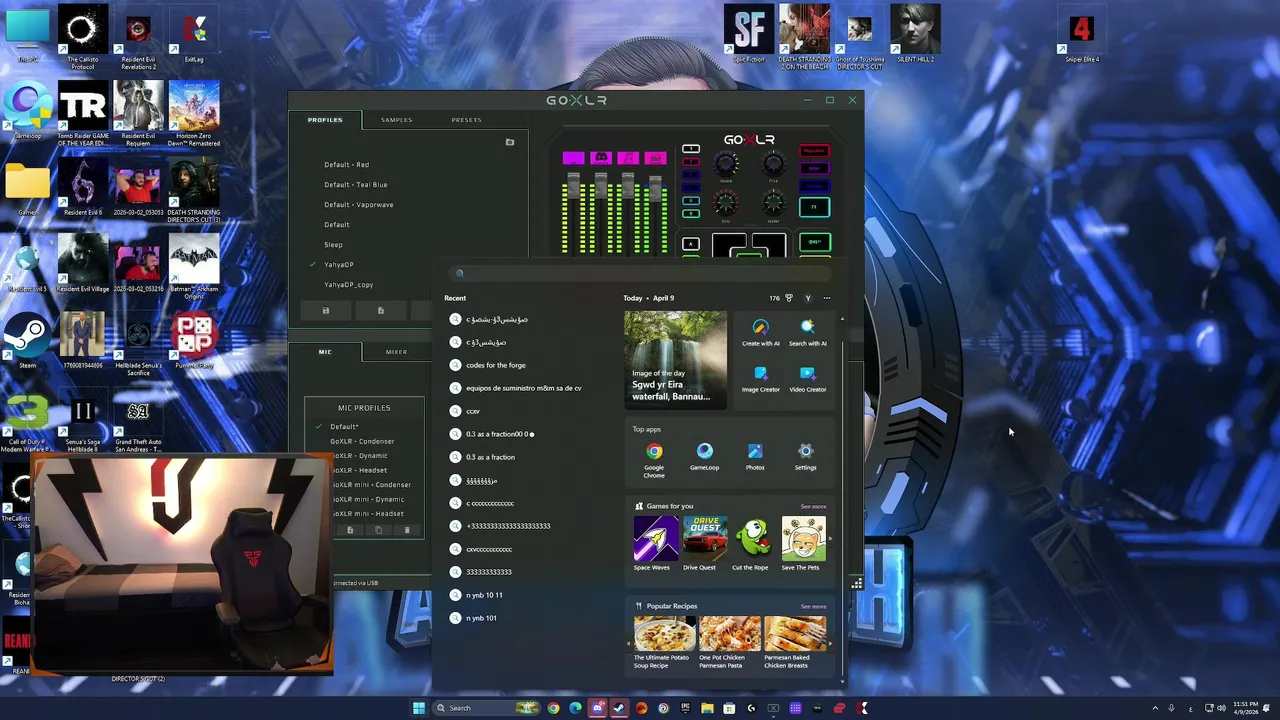
Task: Show hidden tray icons chevron
Action: [1155, 708]
